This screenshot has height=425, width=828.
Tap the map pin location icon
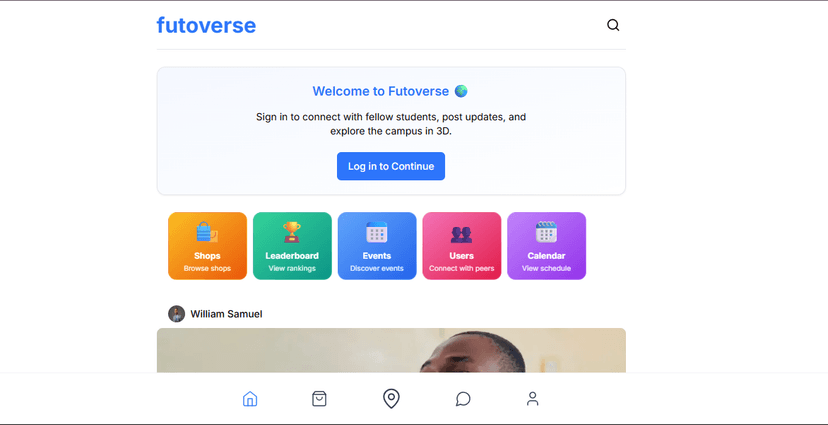[x=391, y=399]
